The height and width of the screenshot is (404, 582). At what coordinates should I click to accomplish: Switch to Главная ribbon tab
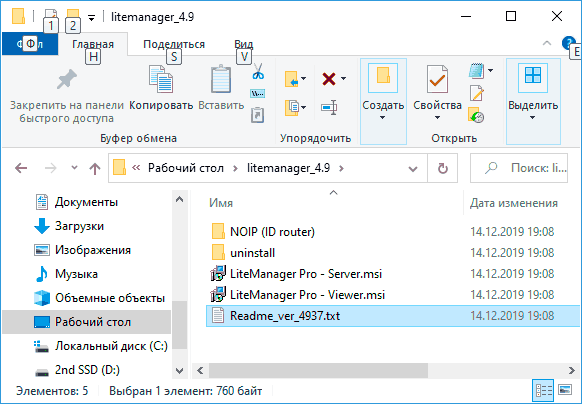(x=93, y=44)
